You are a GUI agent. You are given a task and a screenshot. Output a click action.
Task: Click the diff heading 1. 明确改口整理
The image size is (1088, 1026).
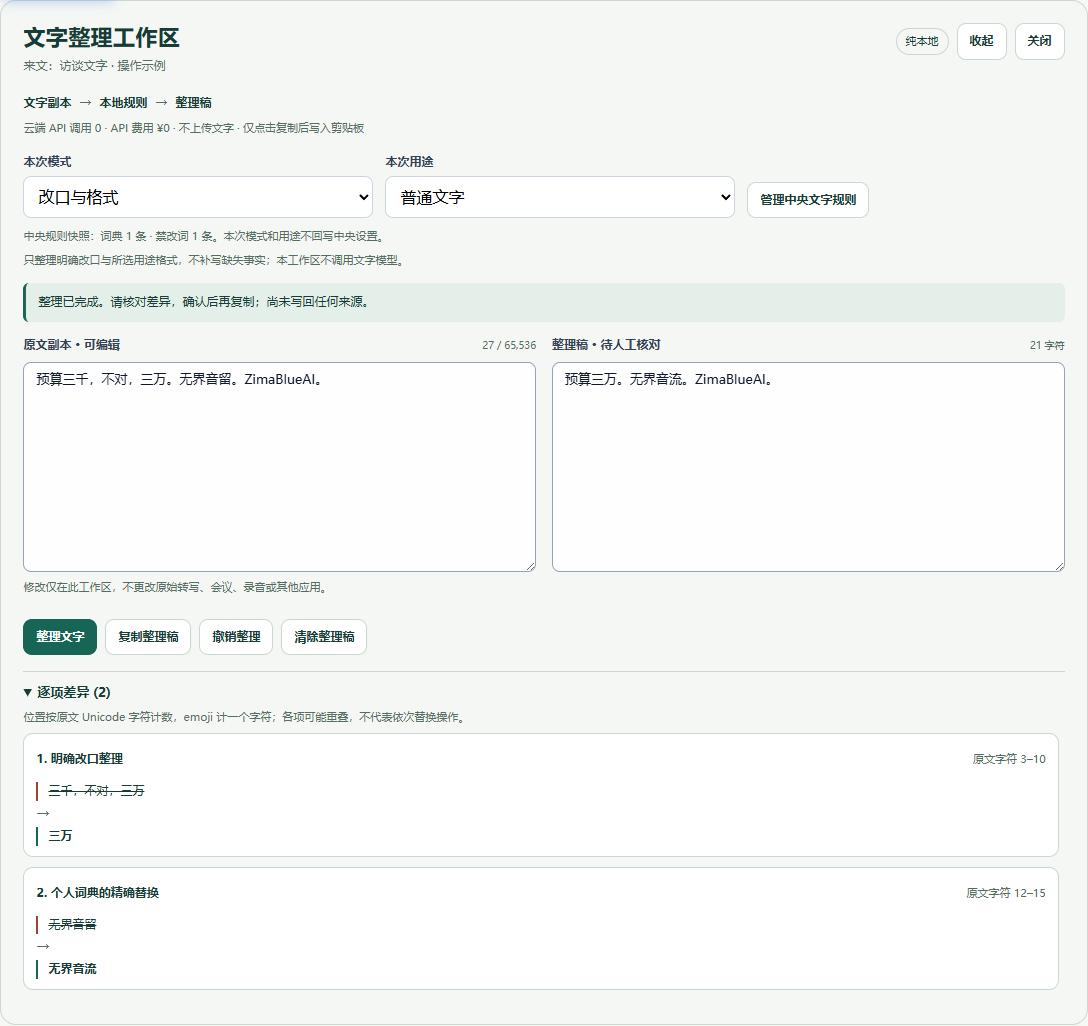(80, 759)
